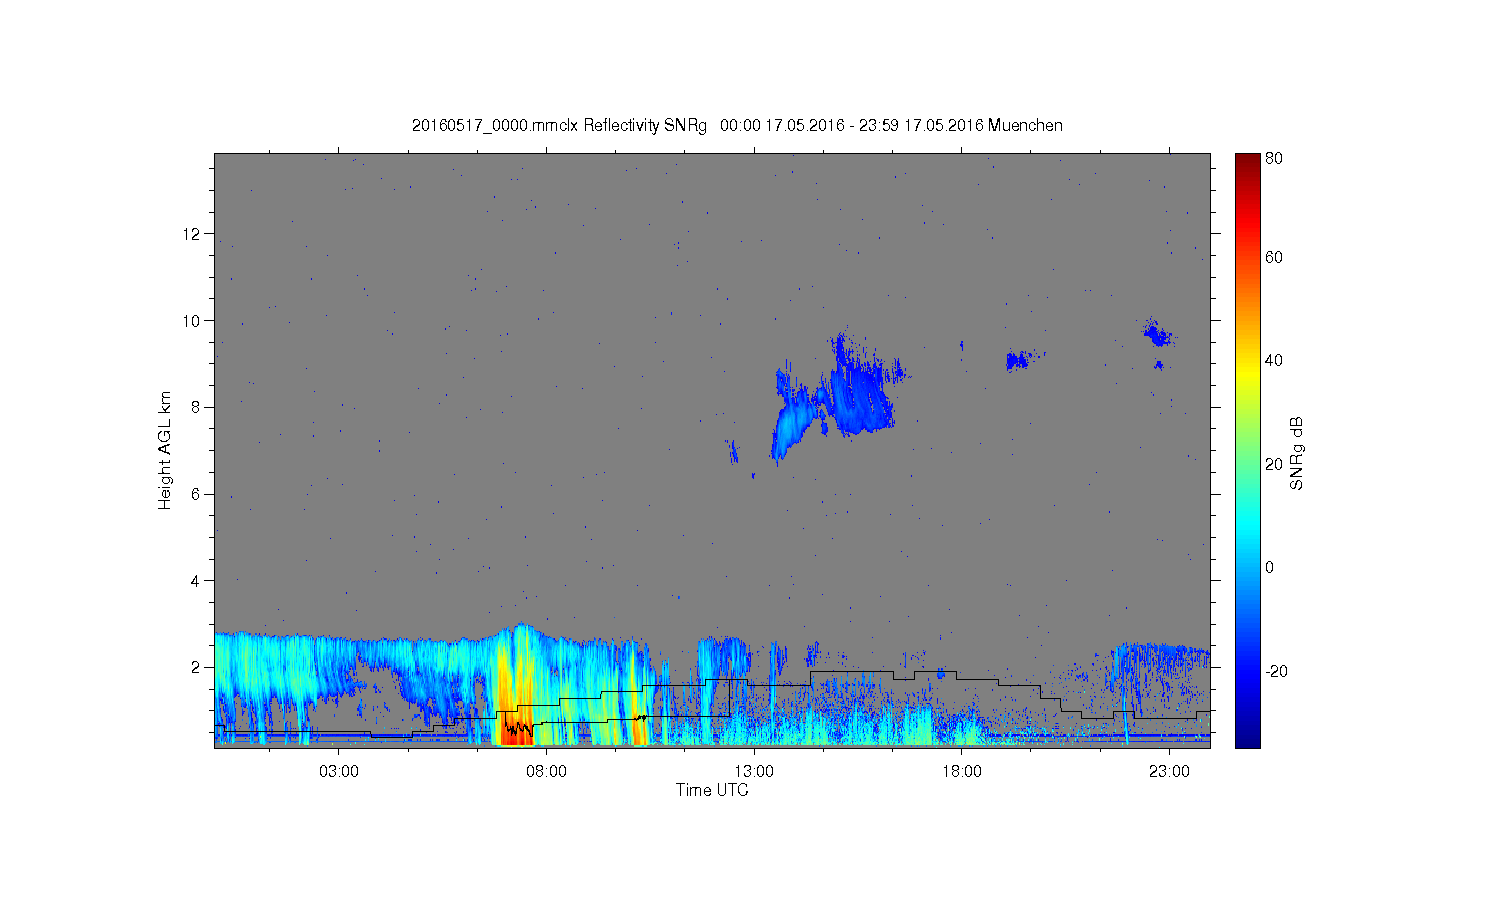
Task: Click the dark blue bottom of the colorbar
Action: pyautogui.click(x=1248, y=738)
